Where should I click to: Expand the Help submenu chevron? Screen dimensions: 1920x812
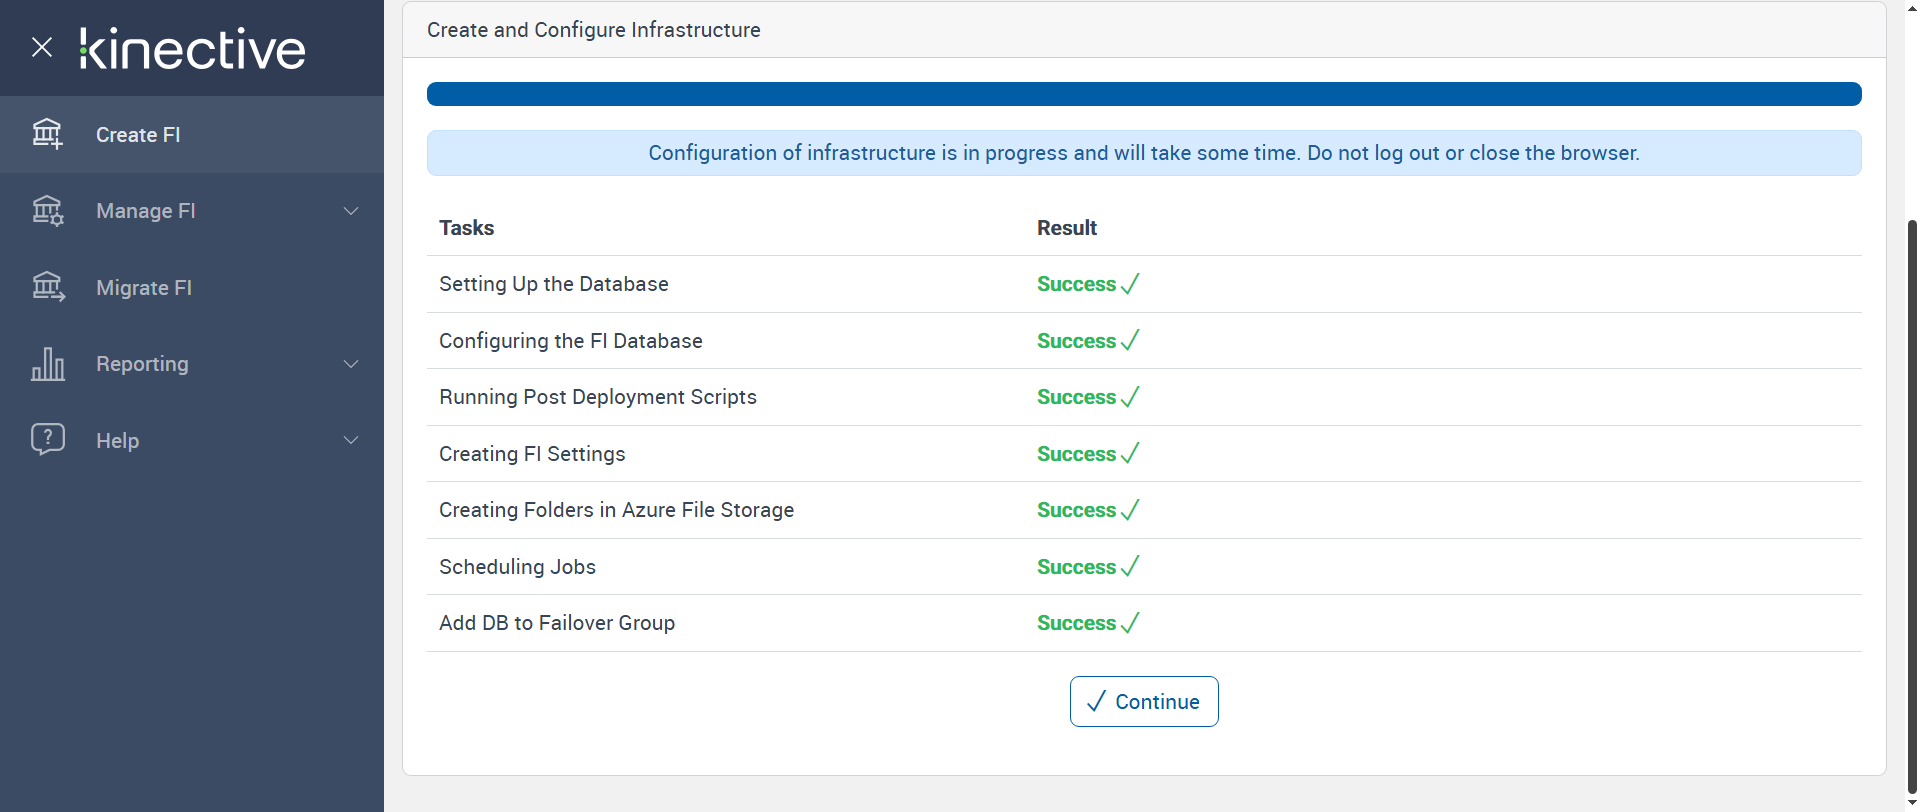[351, 440]
